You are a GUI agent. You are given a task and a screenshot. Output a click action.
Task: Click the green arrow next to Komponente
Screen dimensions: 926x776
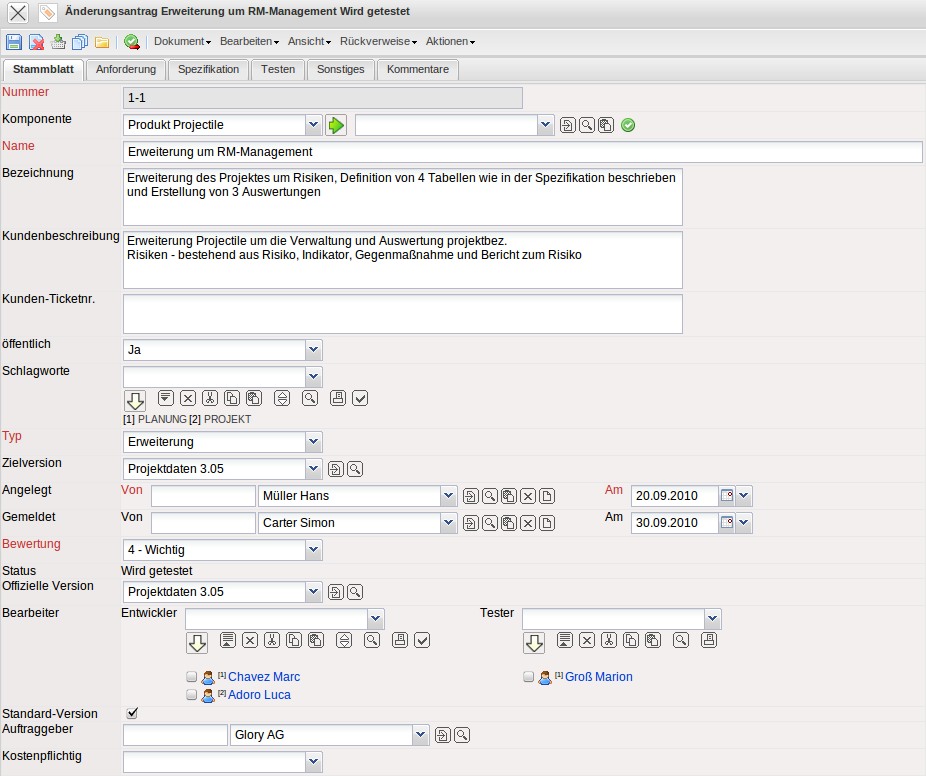coord(336,125)
